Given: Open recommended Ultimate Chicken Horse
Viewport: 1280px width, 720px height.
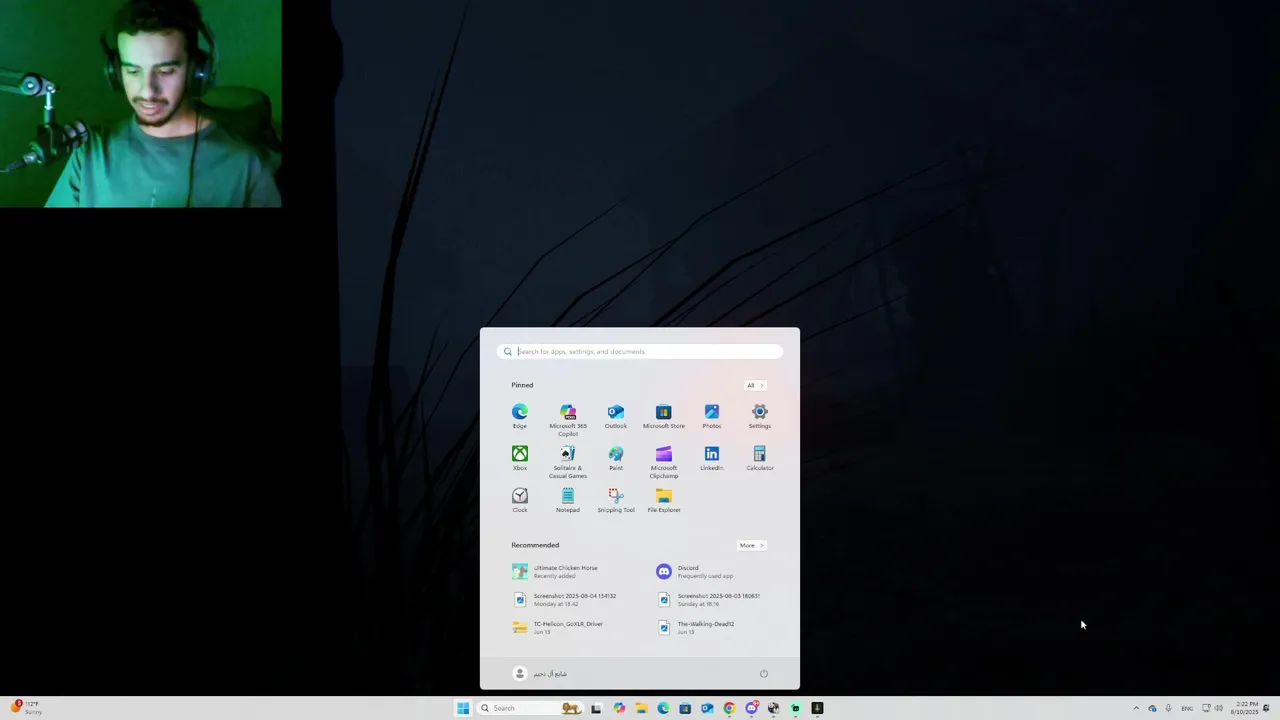Looking at the screenshot, I should coord(569,571).
